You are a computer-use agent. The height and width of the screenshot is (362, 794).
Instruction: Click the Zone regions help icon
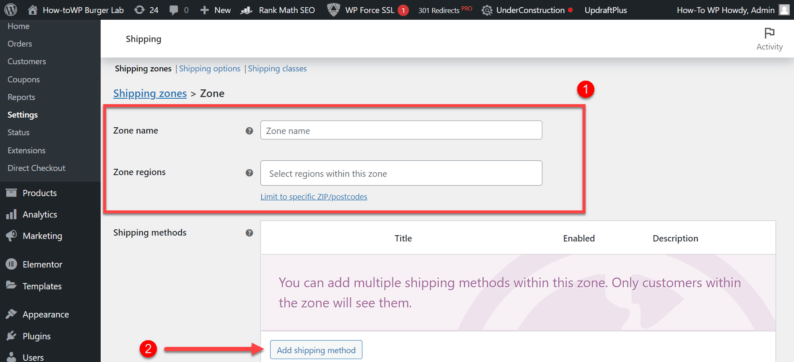(x=249, y=173)
